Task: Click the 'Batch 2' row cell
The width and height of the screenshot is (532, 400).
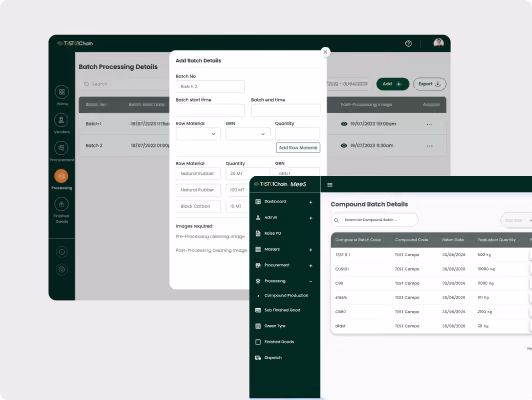Action: pyautogui.click(x=94, y=146)
